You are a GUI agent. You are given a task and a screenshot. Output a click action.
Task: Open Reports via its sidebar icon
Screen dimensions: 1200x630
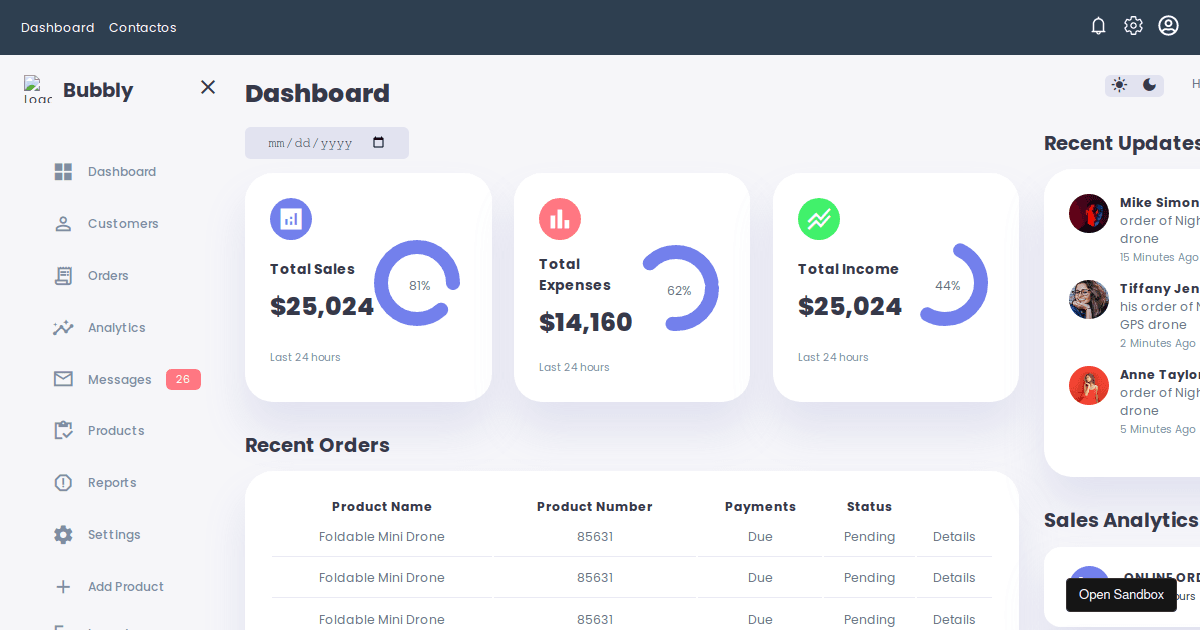tap(62, 482)
